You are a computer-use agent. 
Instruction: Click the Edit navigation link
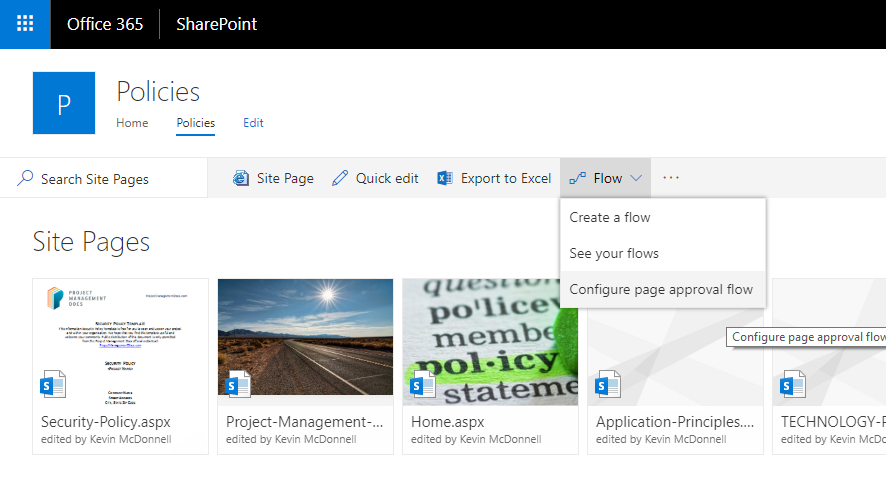click(x=253, y=123)
